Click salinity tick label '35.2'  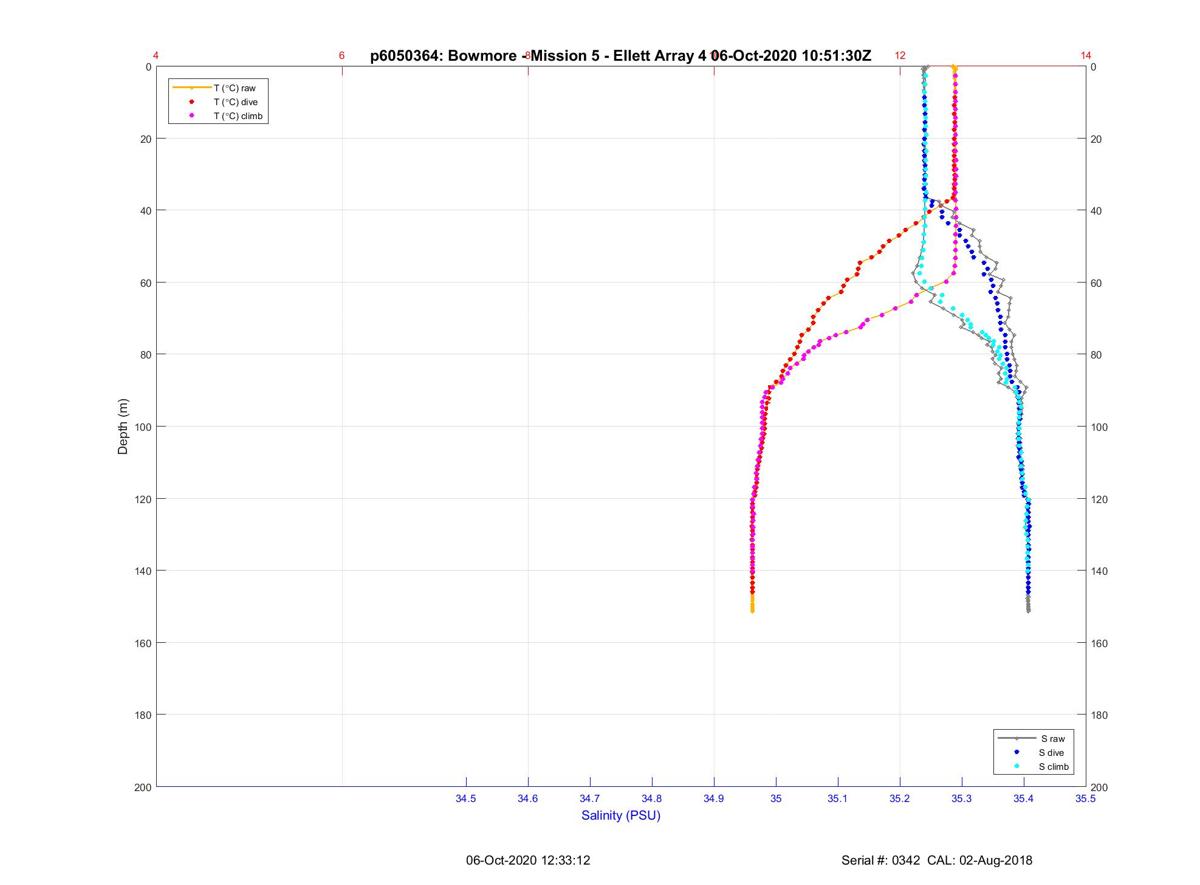(900, 799)
